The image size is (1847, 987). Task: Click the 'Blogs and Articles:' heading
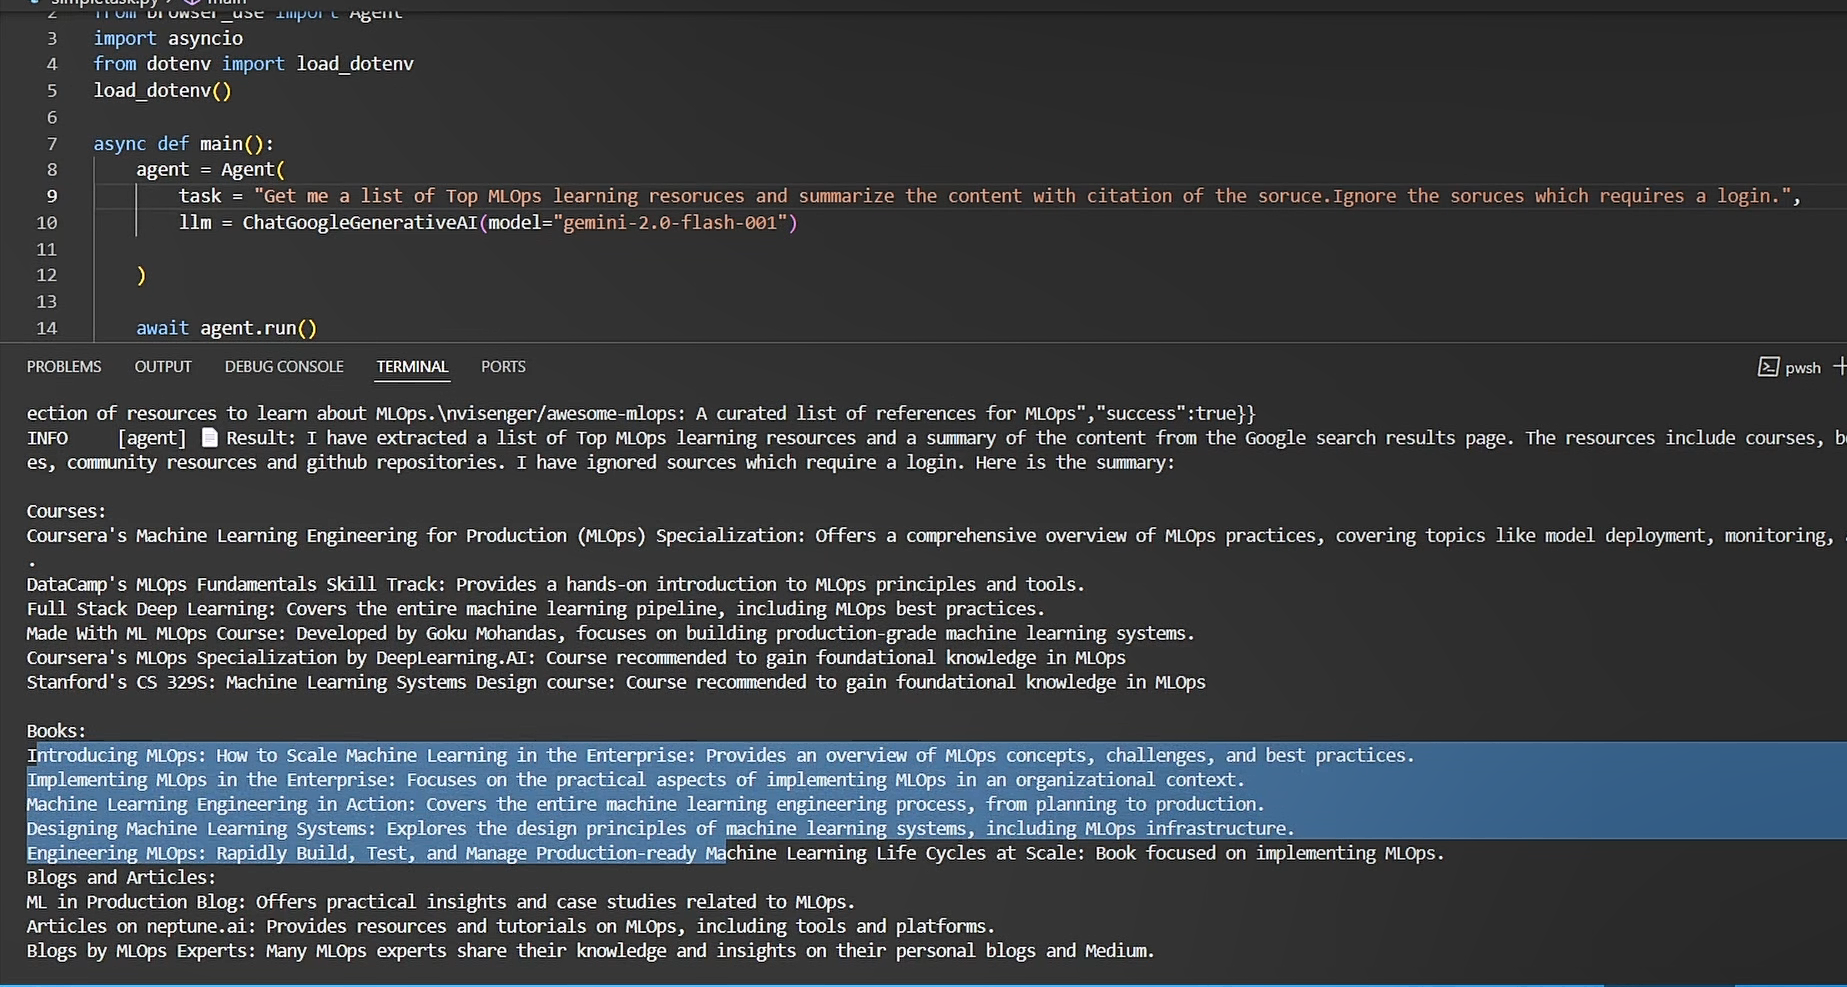pyautogui.click(x=121, y=877)
